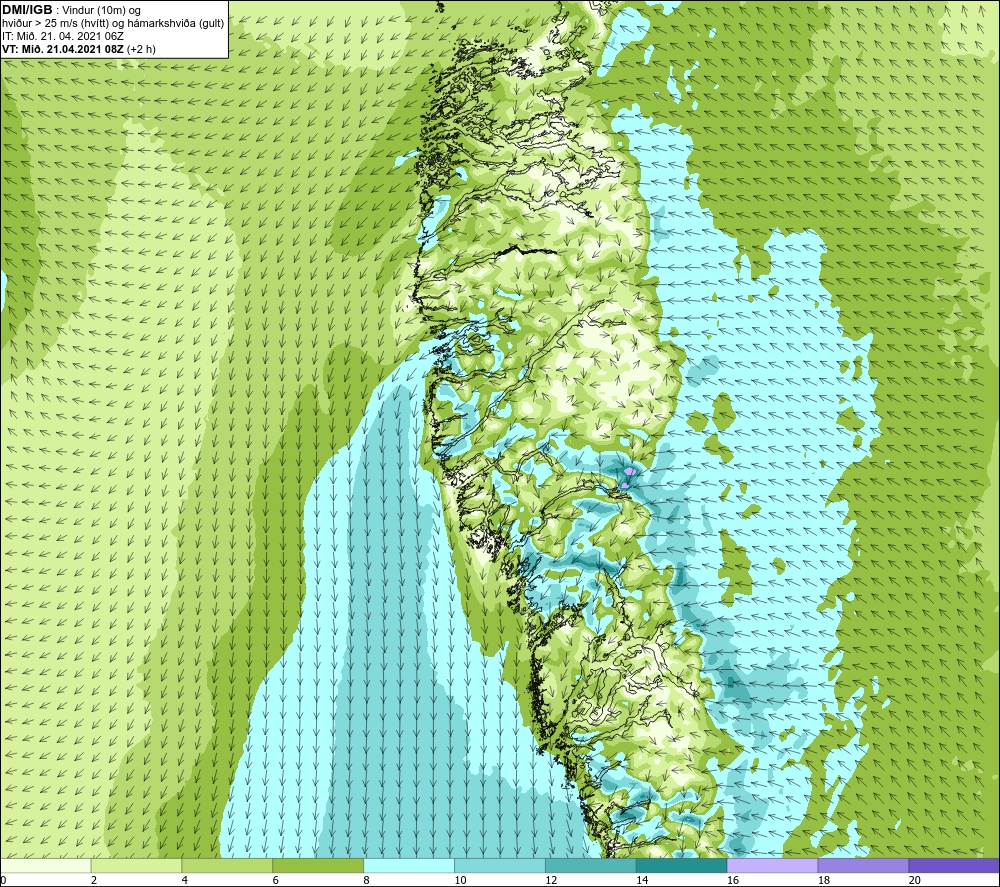Image resolution: width=1000 pixels, height=887 pixels.
Task: Click the 18–20 m/s purple legend swatch
Action: (863, 866)
